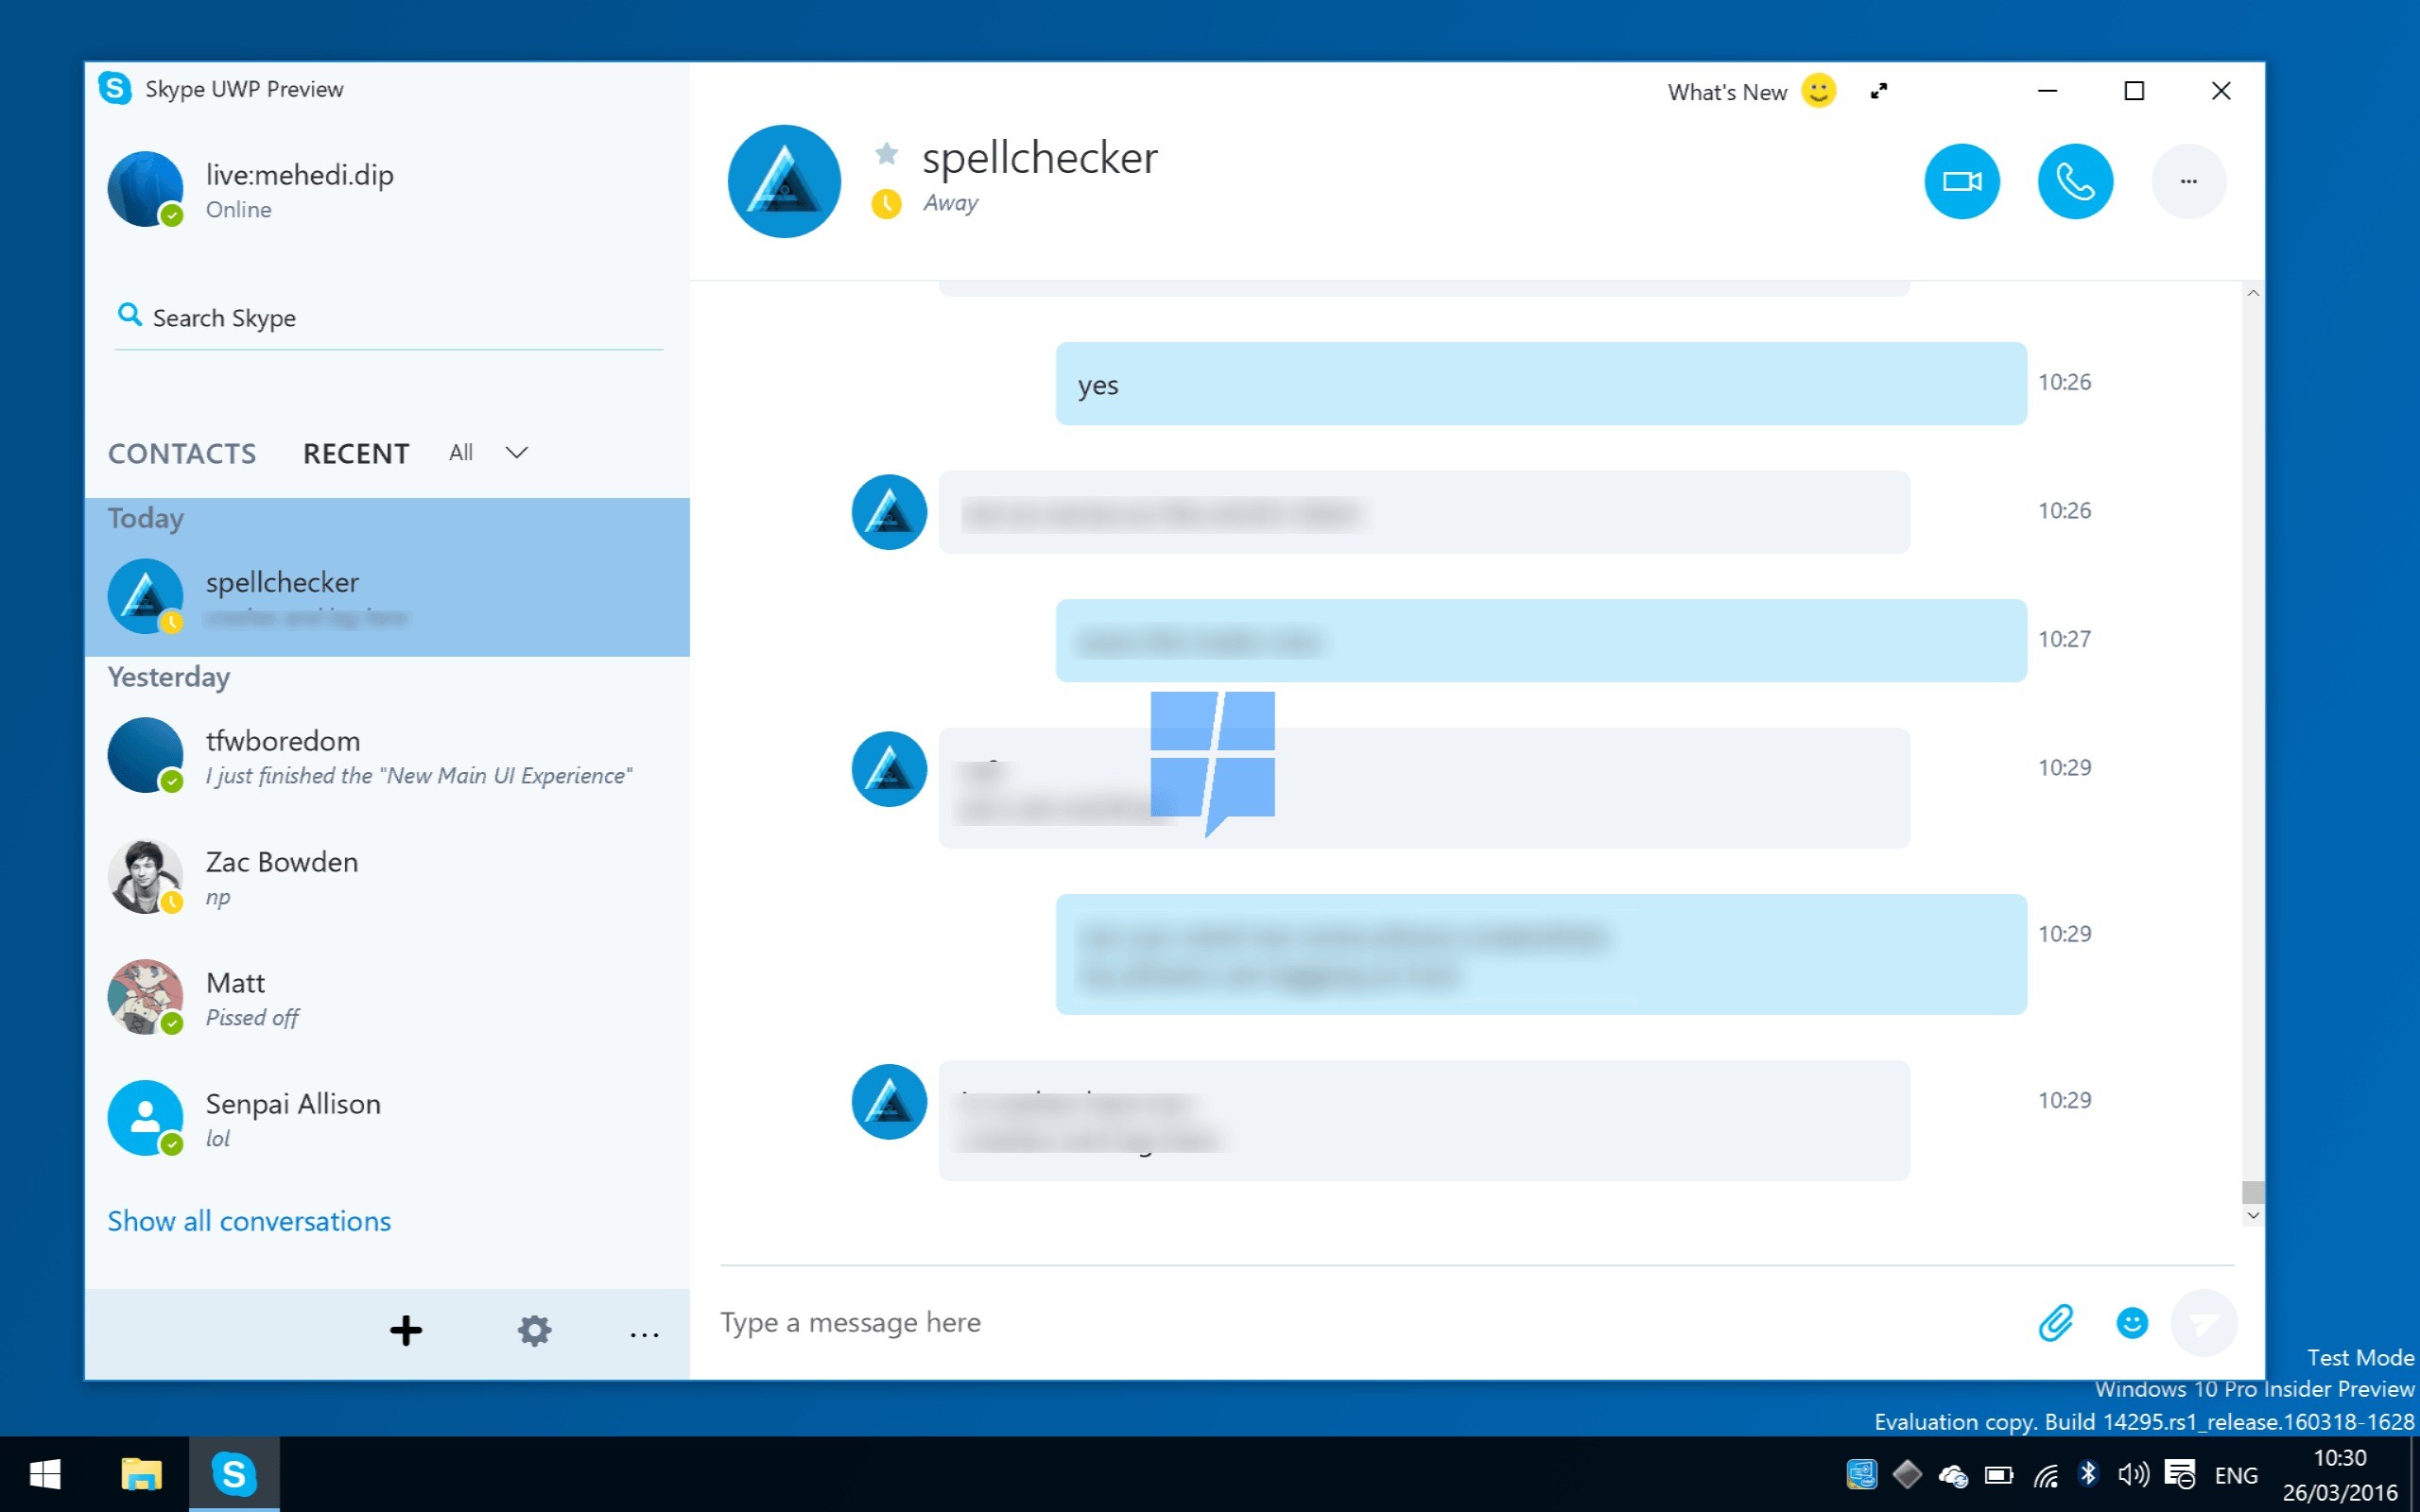Screen dimensions: 2420x1512
Task: Expand the All filter dropdown chevron
Action: [x=516, y=453]
